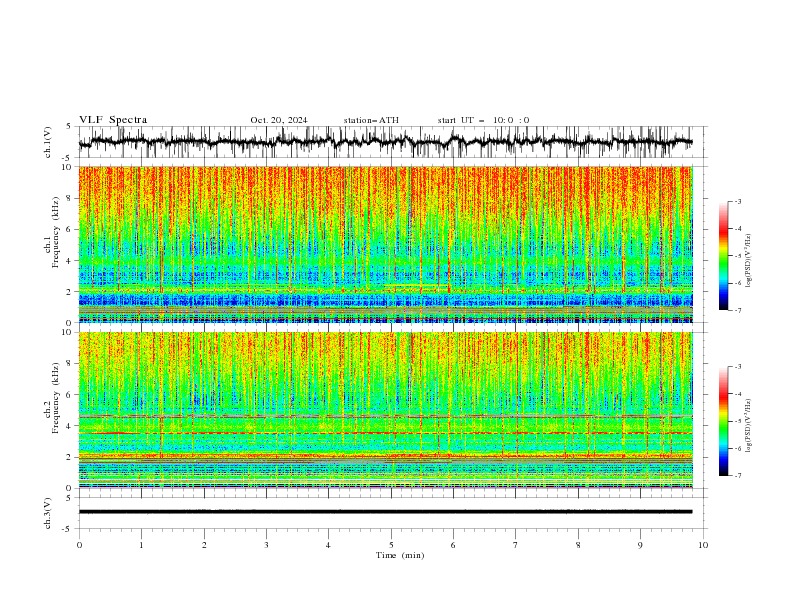The image size is (792, 612).
Task: Click inside the ch.1 spectrogram panel
Action: pyautogui.click(x=385, y=244)
